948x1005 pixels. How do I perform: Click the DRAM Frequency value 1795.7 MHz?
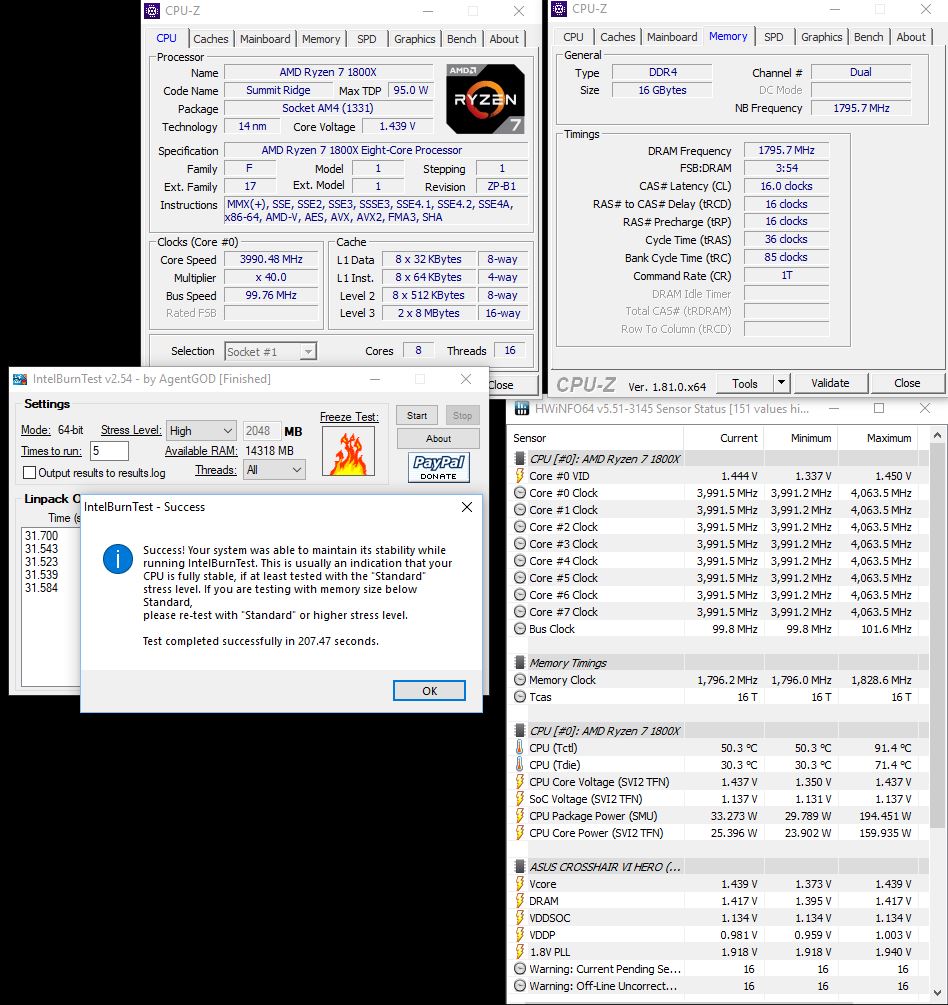pyautogui.click(x=786, y=150)
